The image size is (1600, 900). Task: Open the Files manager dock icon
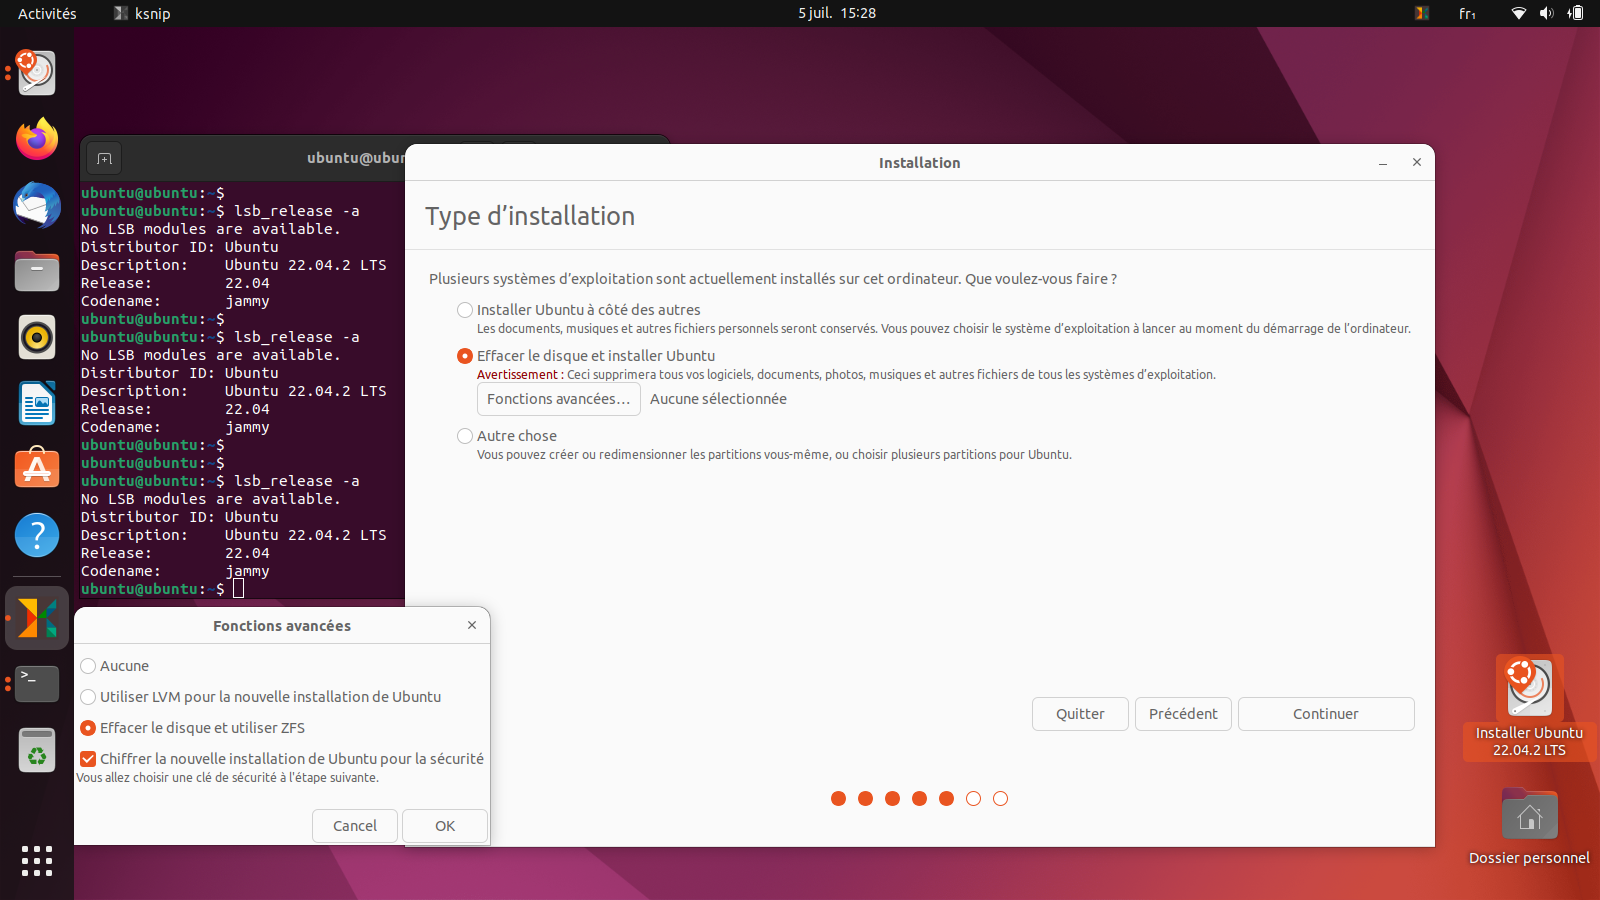click(x=37, y=272)
